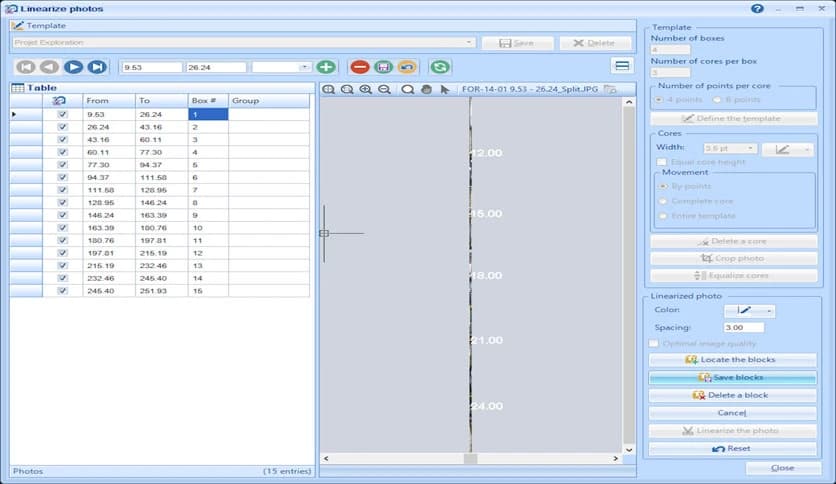Click the Save blocks button
This screenshot has height=484, width=836.
tap(732, 377)
